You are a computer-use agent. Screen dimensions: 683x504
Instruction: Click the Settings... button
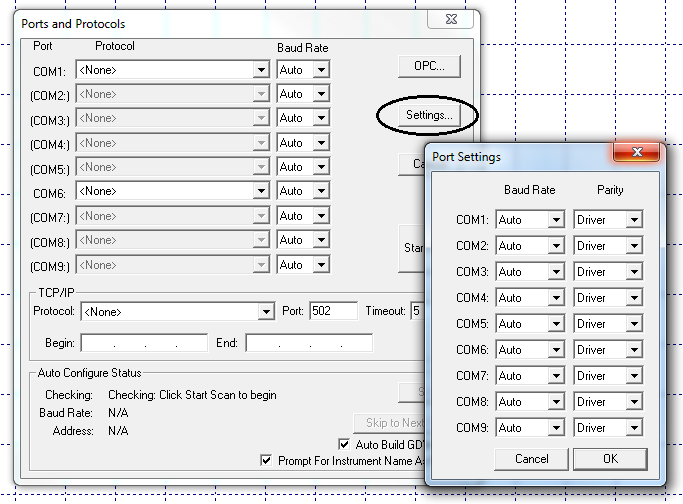click(428, 116)
